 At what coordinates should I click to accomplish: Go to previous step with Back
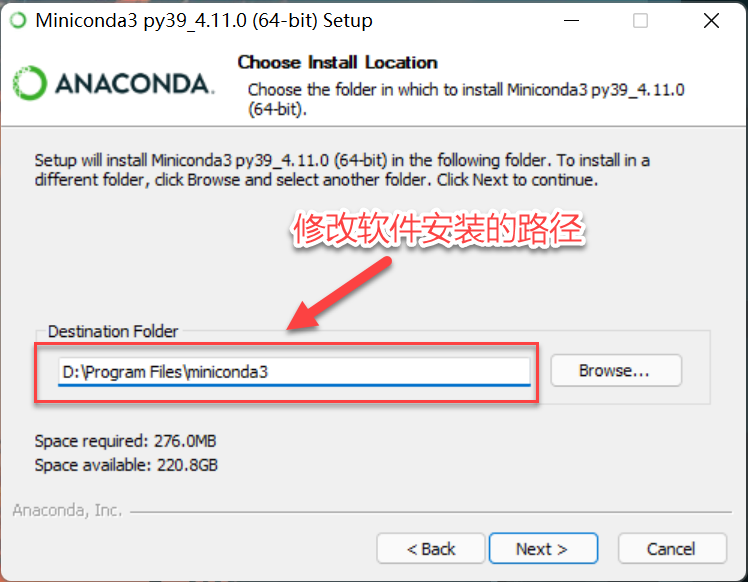431,549
